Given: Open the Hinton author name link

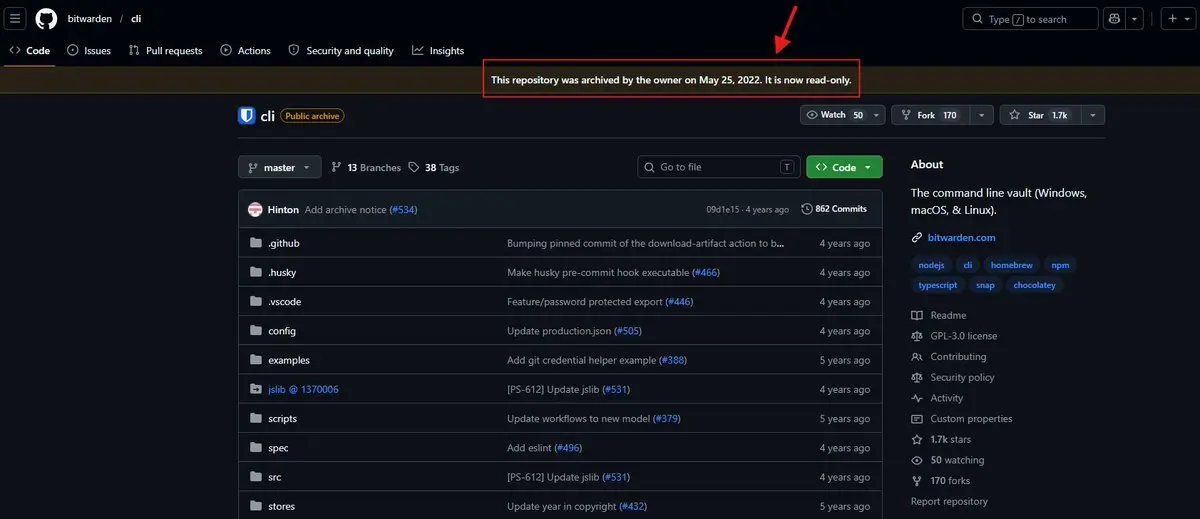Looking at the screenshot, I should 283,209.
